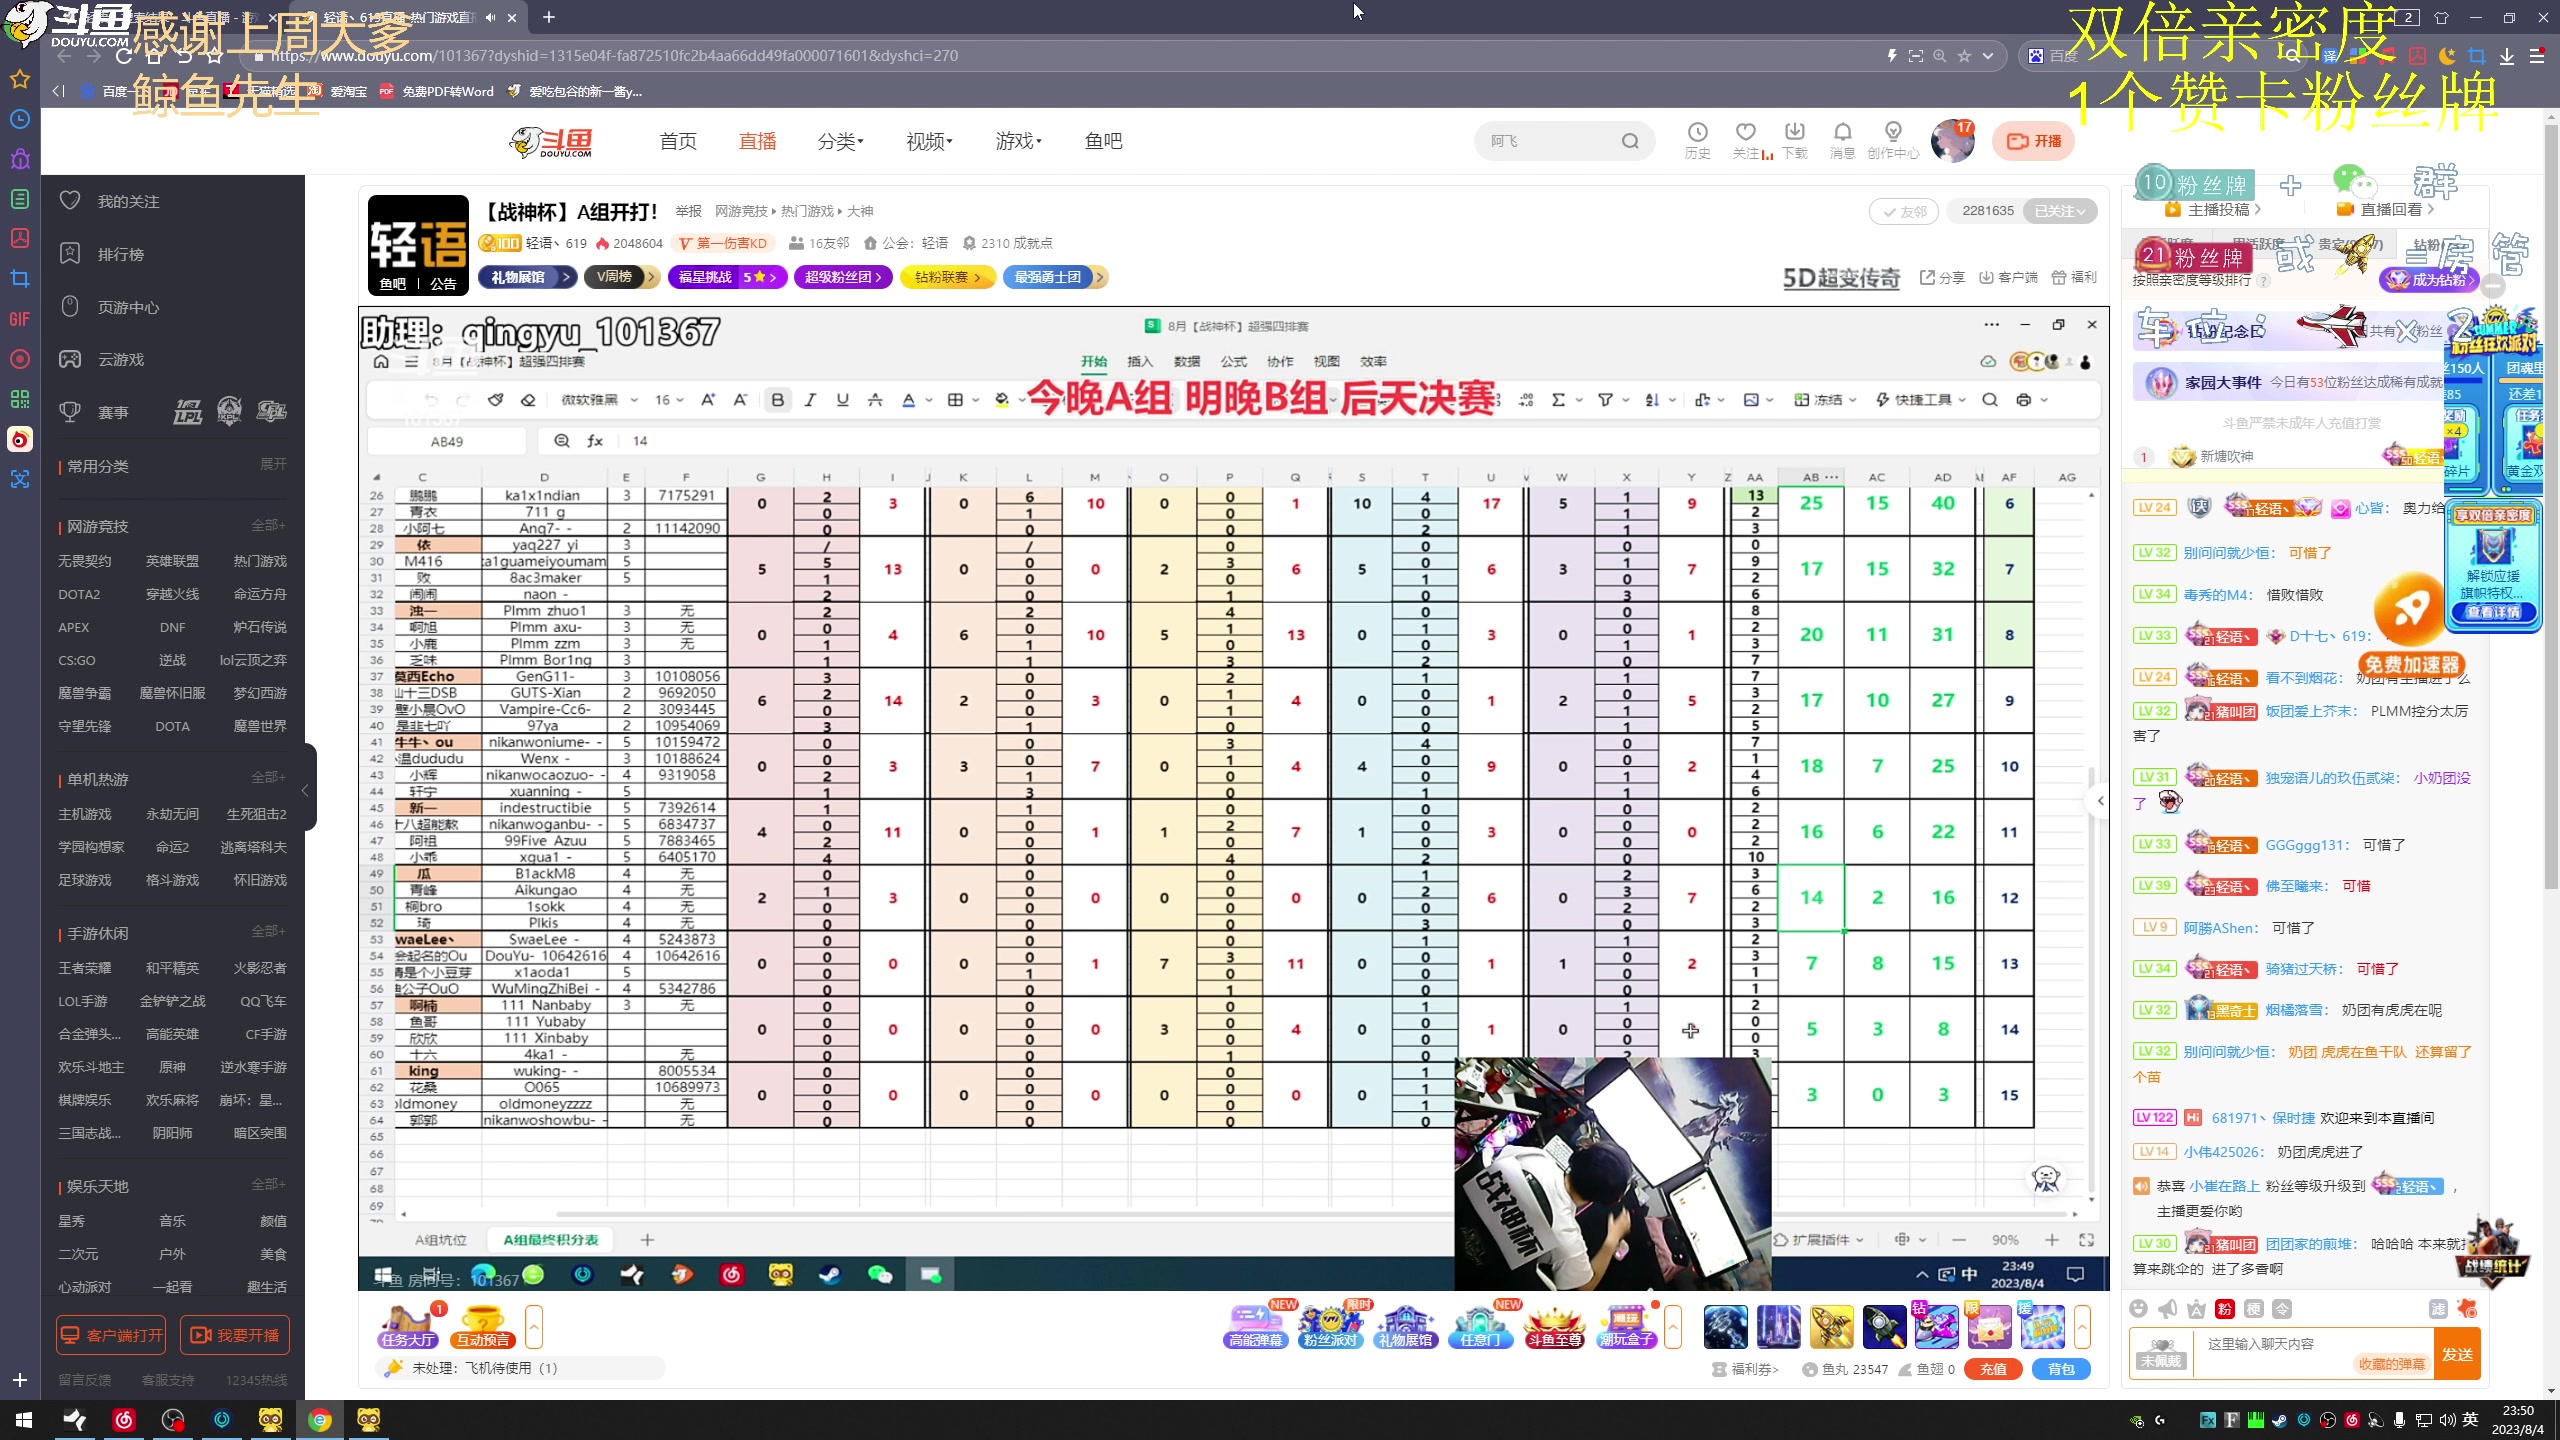Click the Steam icon in the system tray
The width and height of the screenshot is (2560, 1440).
2279,1419
